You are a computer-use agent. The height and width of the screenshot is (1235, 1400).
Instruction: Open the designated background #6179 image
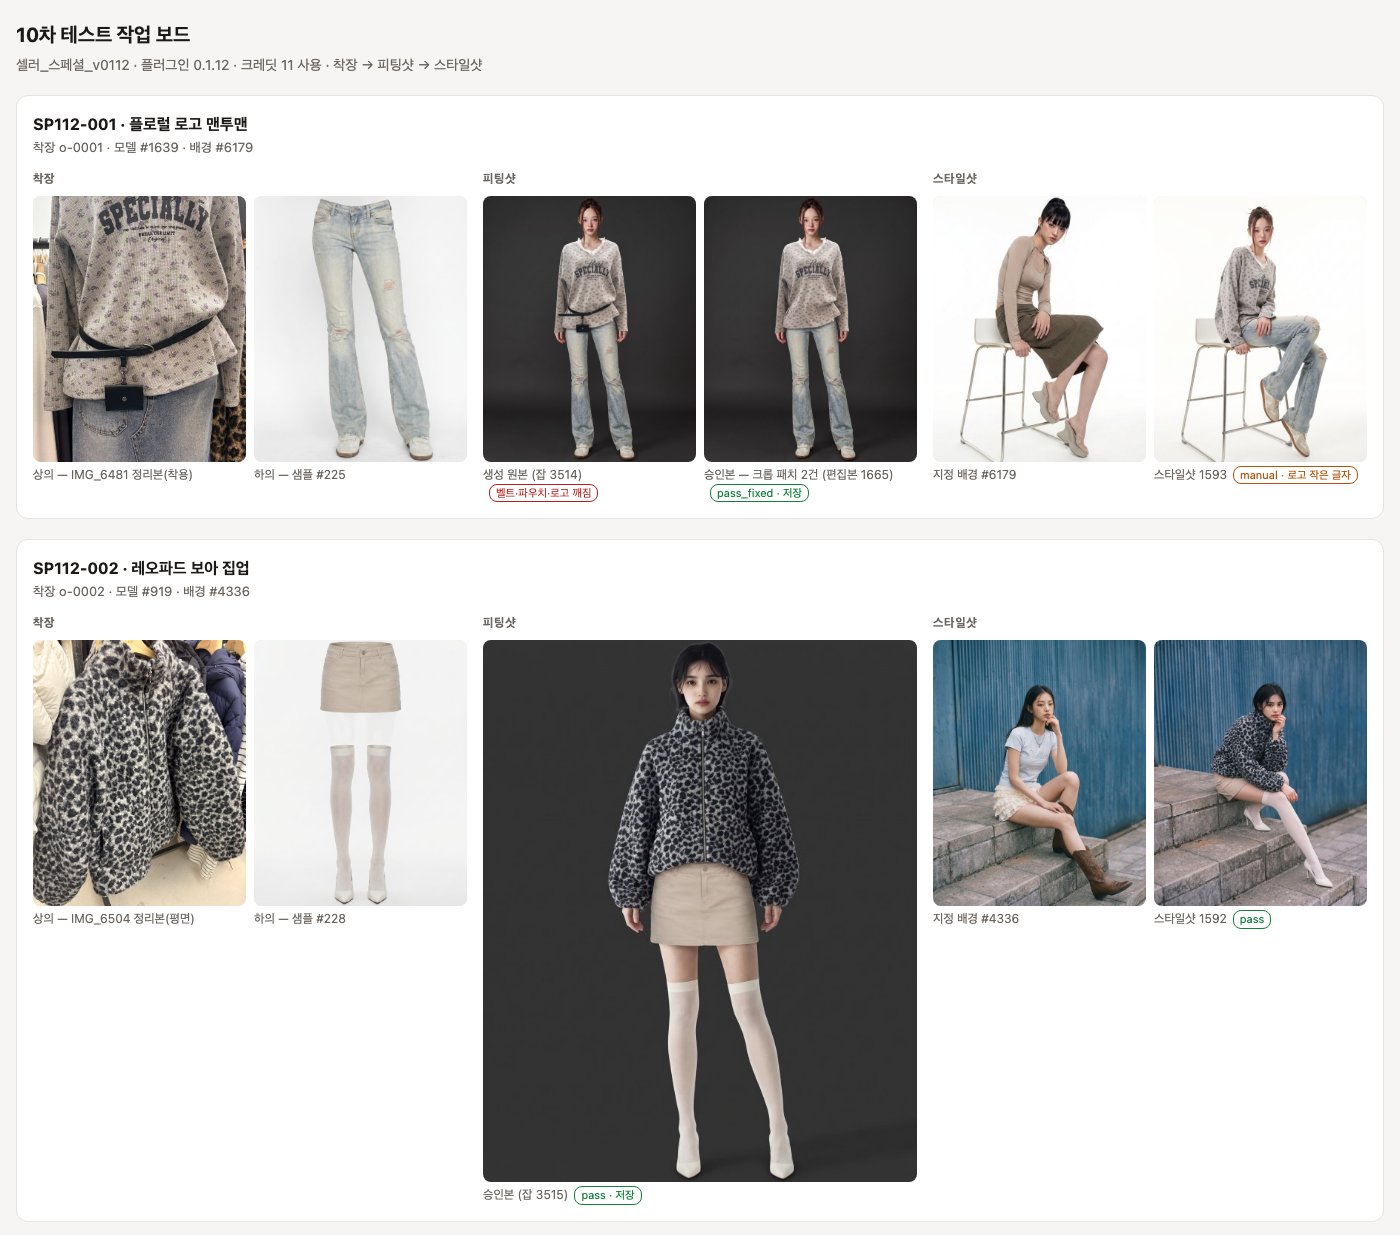[x=1039, y=329]
